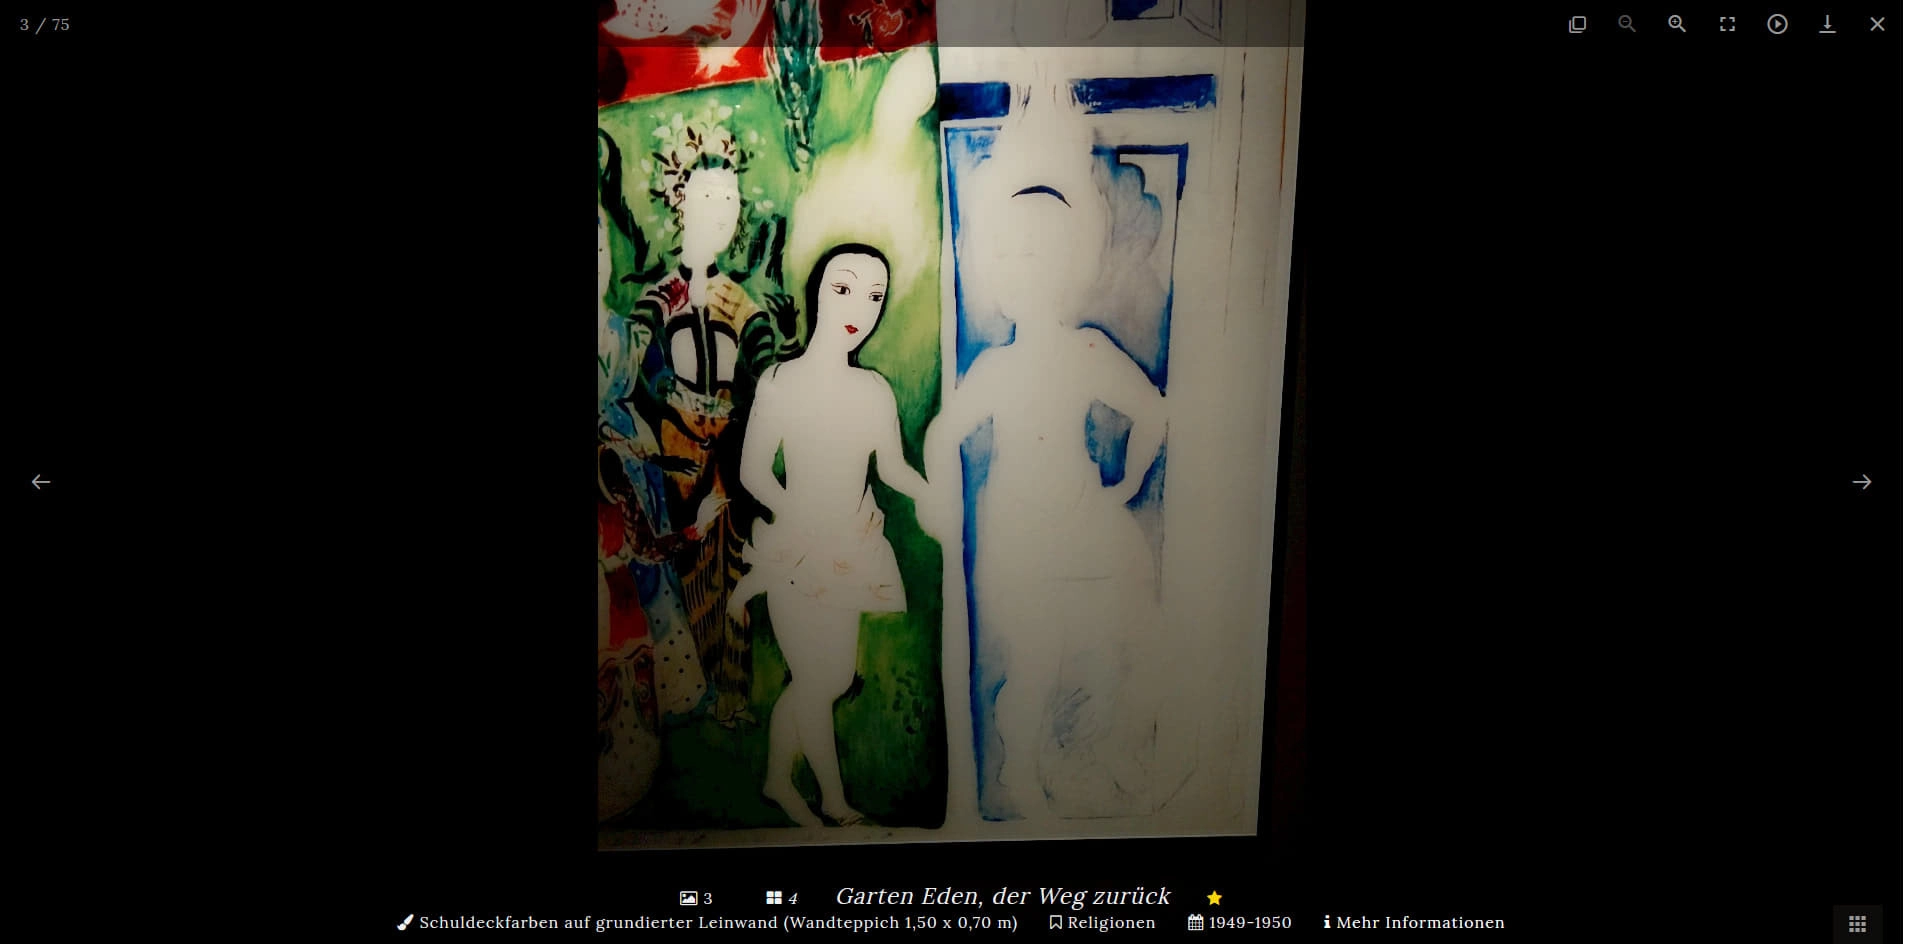Click the 1949-1950 date label
Image resolution: width=1920 pixels, height=944 pixels.
[1240, 922]
